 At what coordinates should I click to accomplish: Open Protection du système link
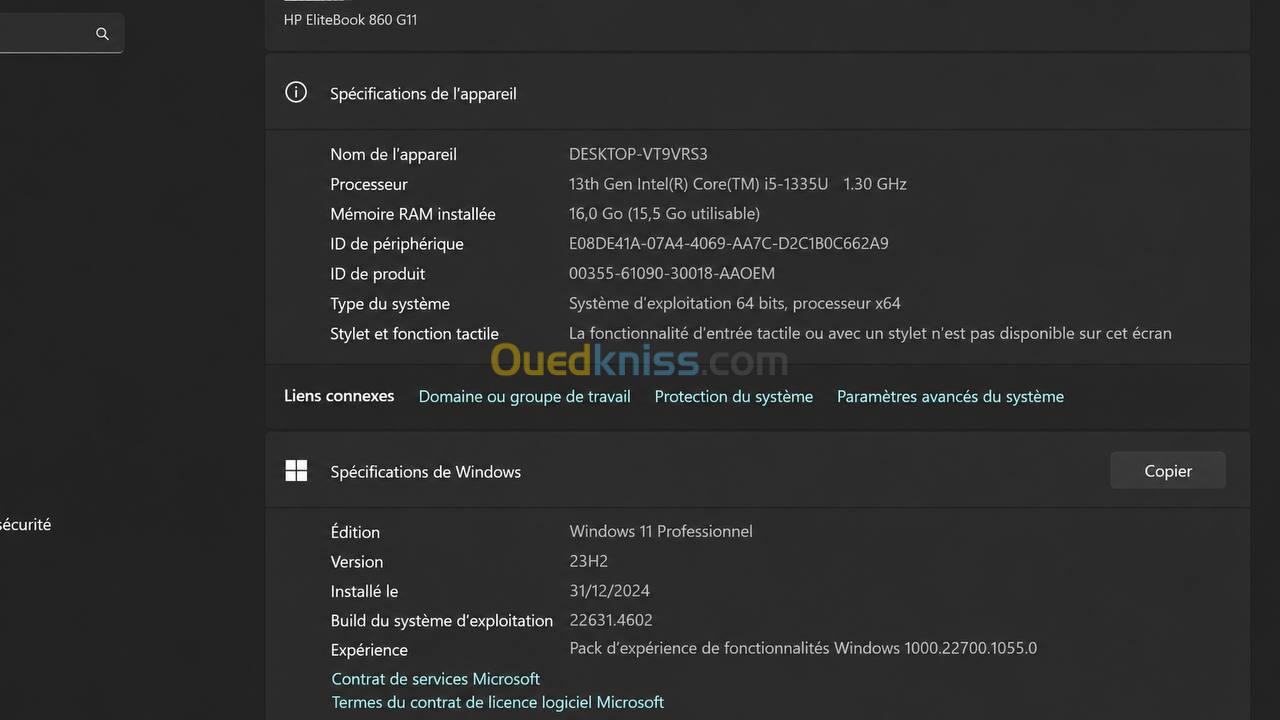point(734,397)
